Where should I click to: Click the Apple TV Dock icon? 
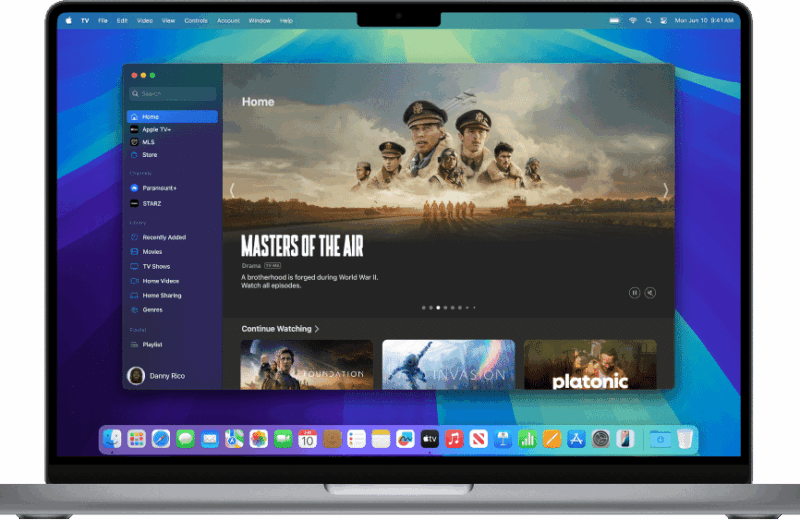pos(430,439)
